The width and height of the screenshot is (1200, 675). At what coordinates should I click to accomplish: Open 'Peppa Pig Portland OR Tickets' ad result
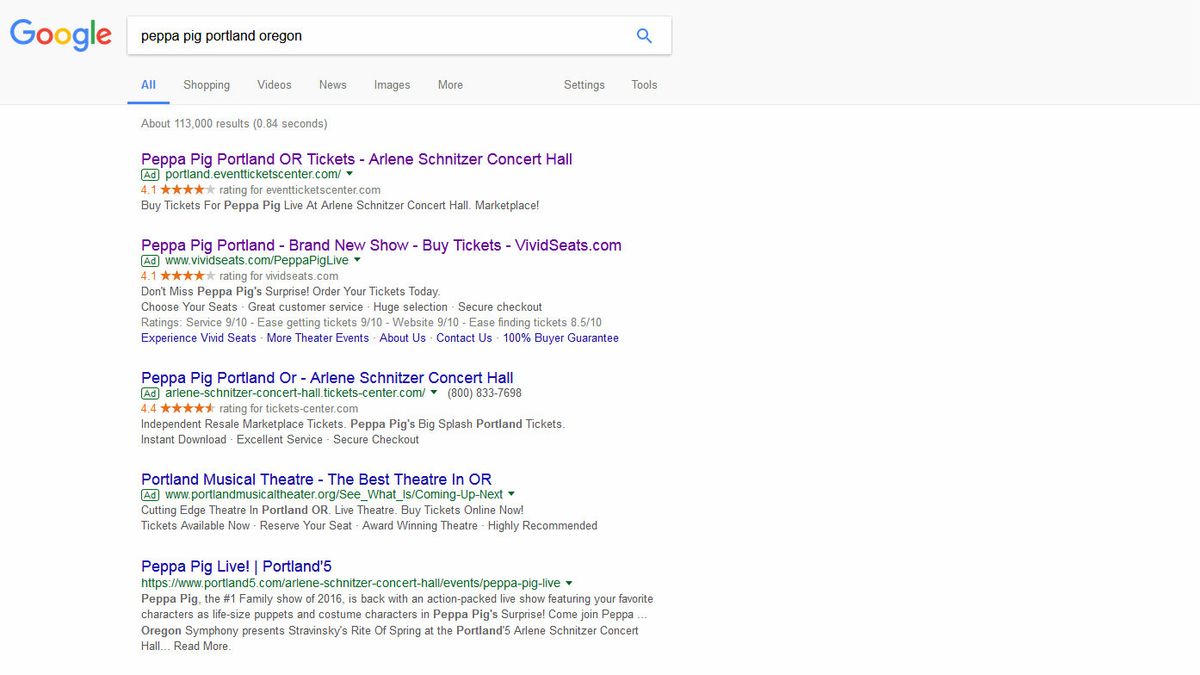pyautogui.click(x=356, y=159)
